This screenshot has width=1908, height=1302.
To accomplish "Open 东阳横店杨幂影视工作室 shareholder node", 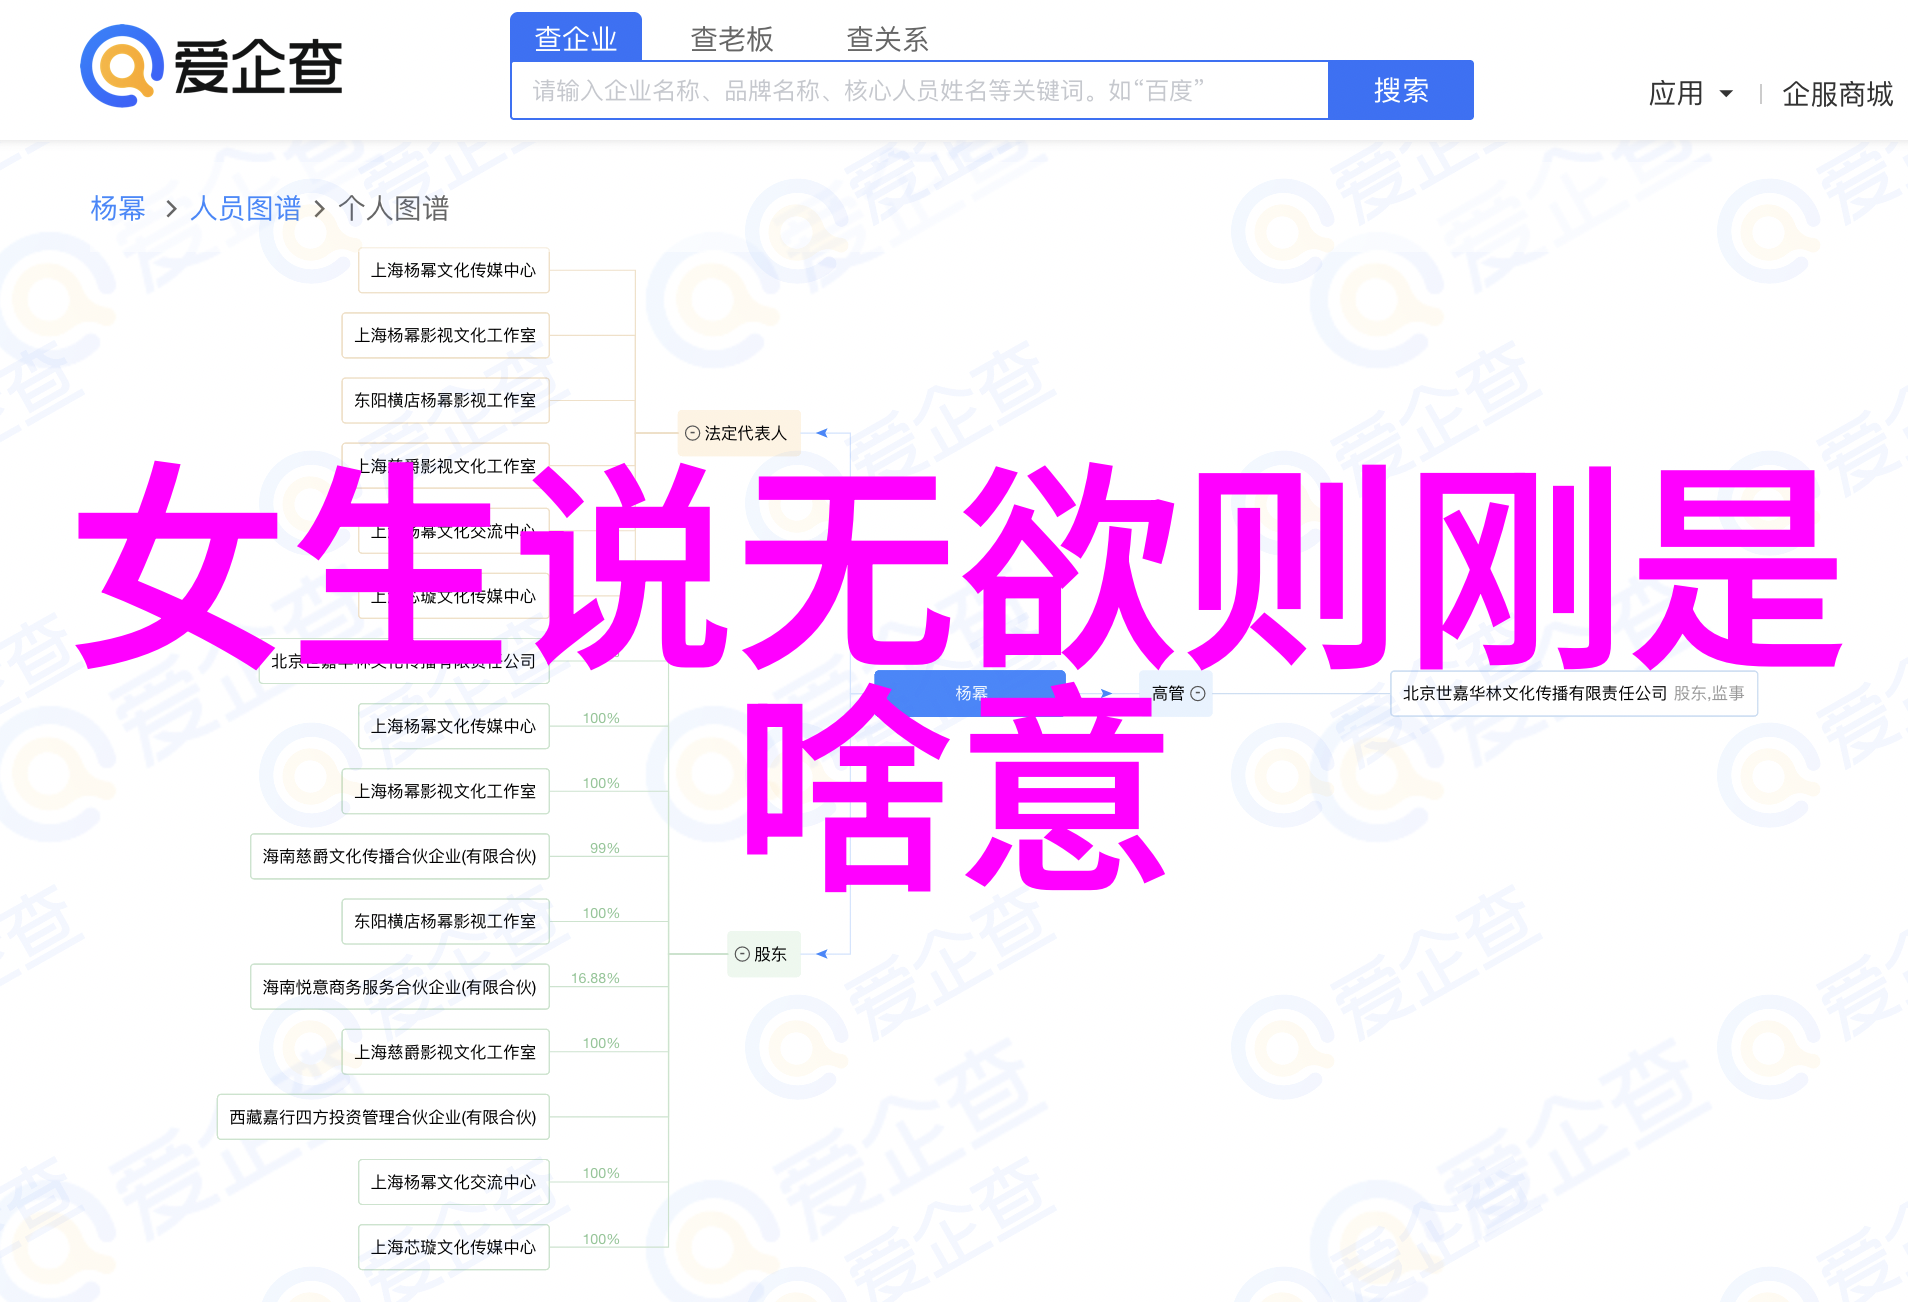I will coord(446,921).
